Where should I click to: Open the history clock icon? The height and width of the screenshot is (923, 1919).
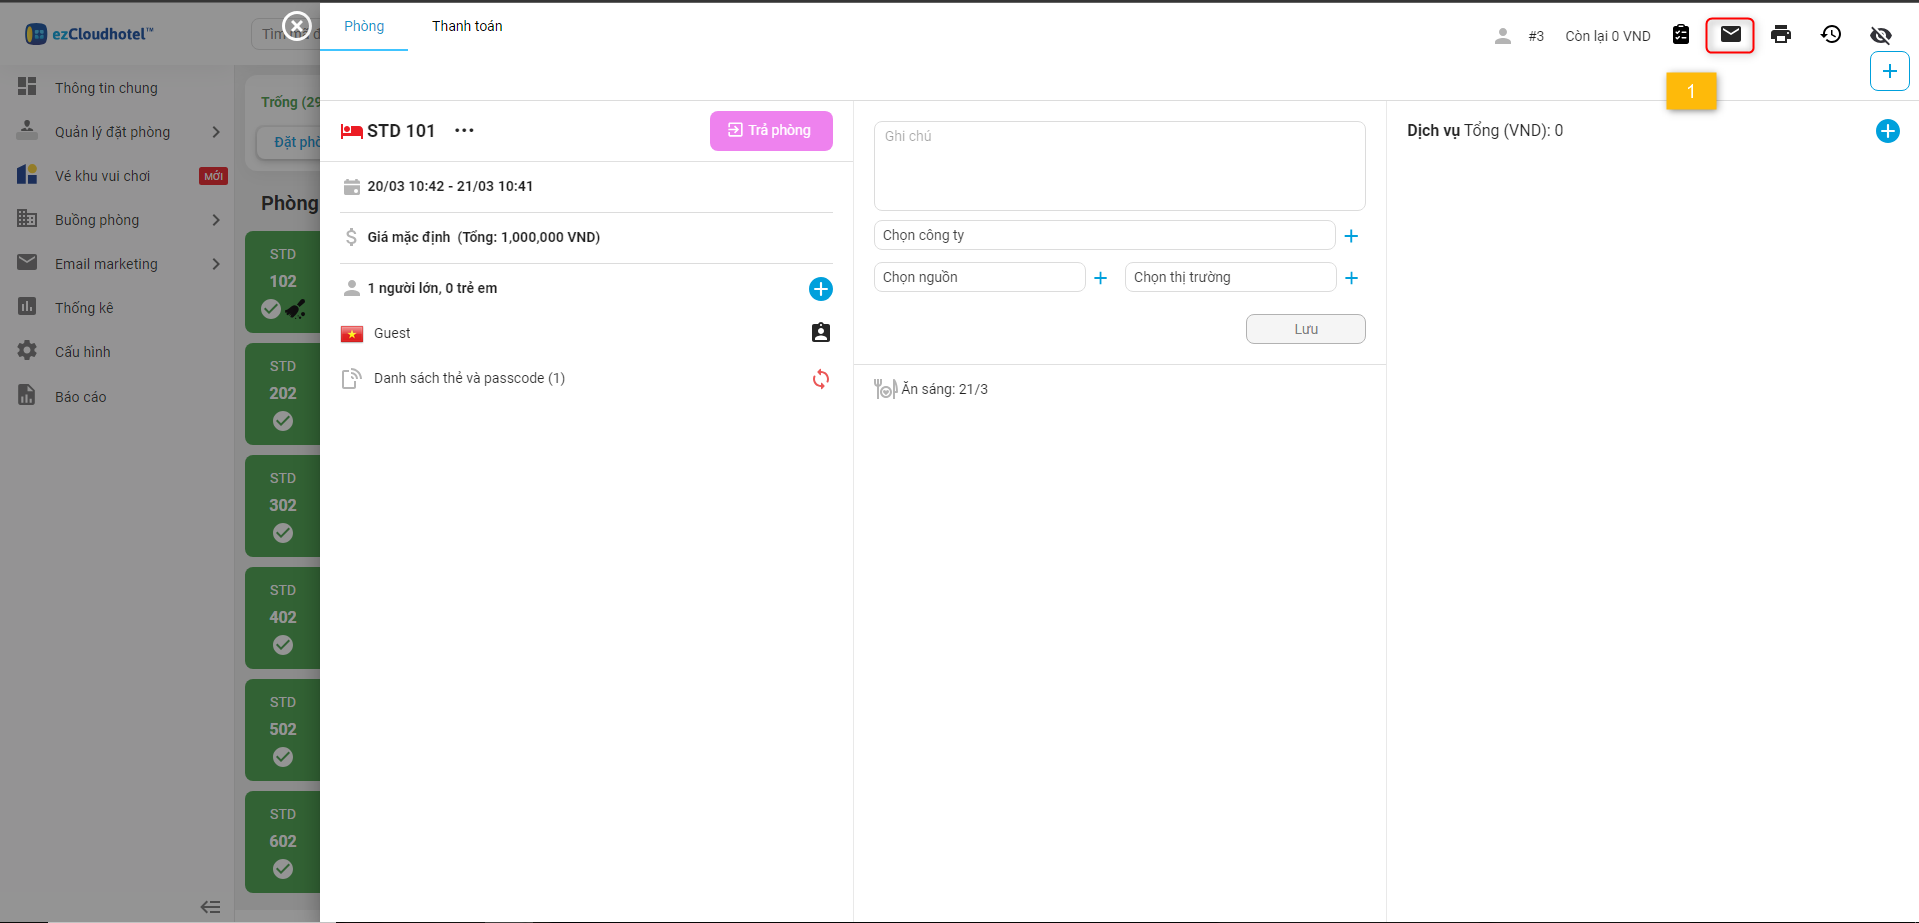1830,35
